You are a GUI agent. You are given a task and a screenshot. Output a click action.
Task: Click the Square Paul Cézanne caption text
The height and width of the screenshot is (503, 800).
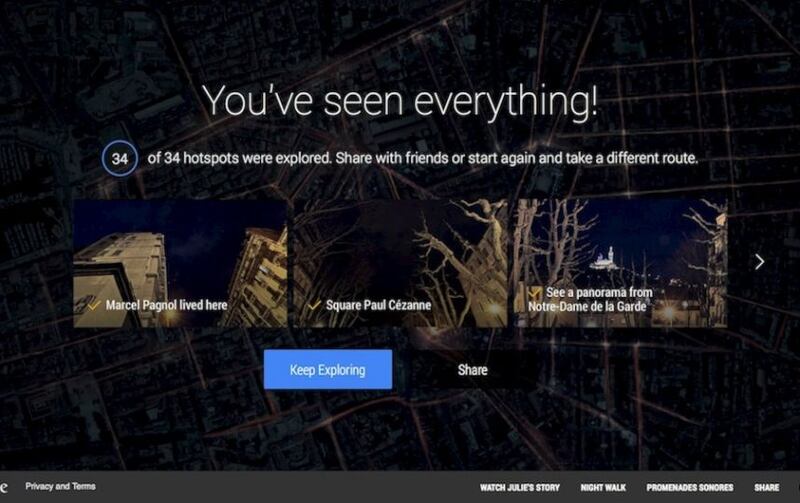point(379,305)
